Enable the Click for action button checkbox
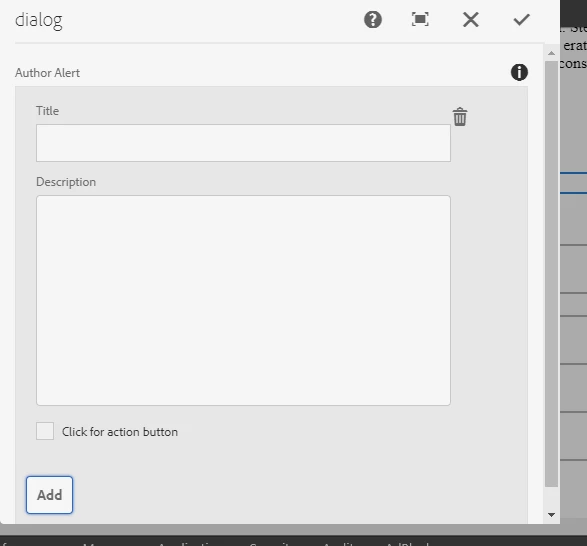Viewport: 587px width, 546px height. click(x=45, y=431)
